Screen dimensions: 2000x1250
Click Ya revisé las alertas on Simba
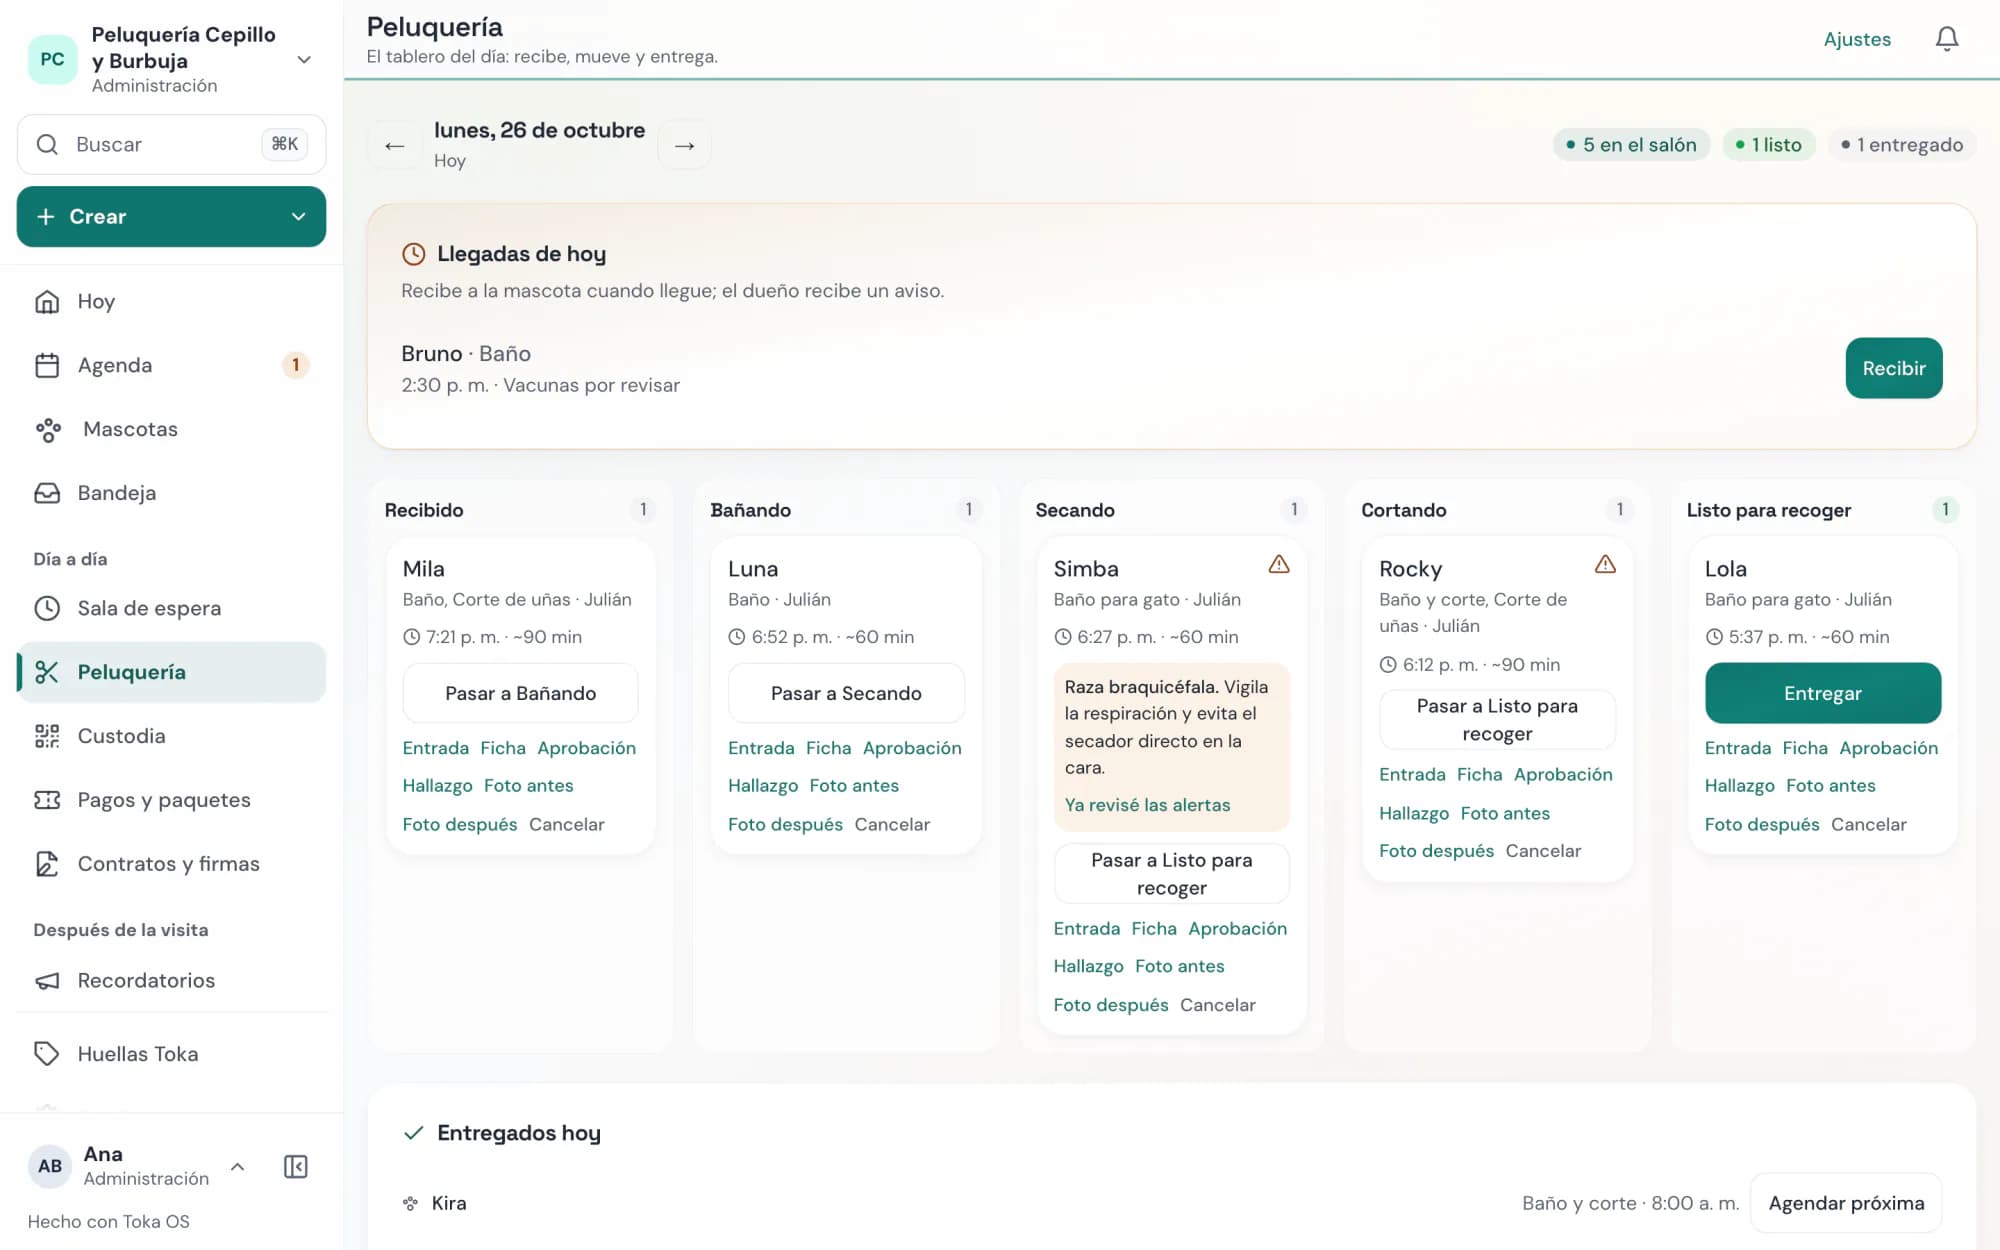(1147, 805)
